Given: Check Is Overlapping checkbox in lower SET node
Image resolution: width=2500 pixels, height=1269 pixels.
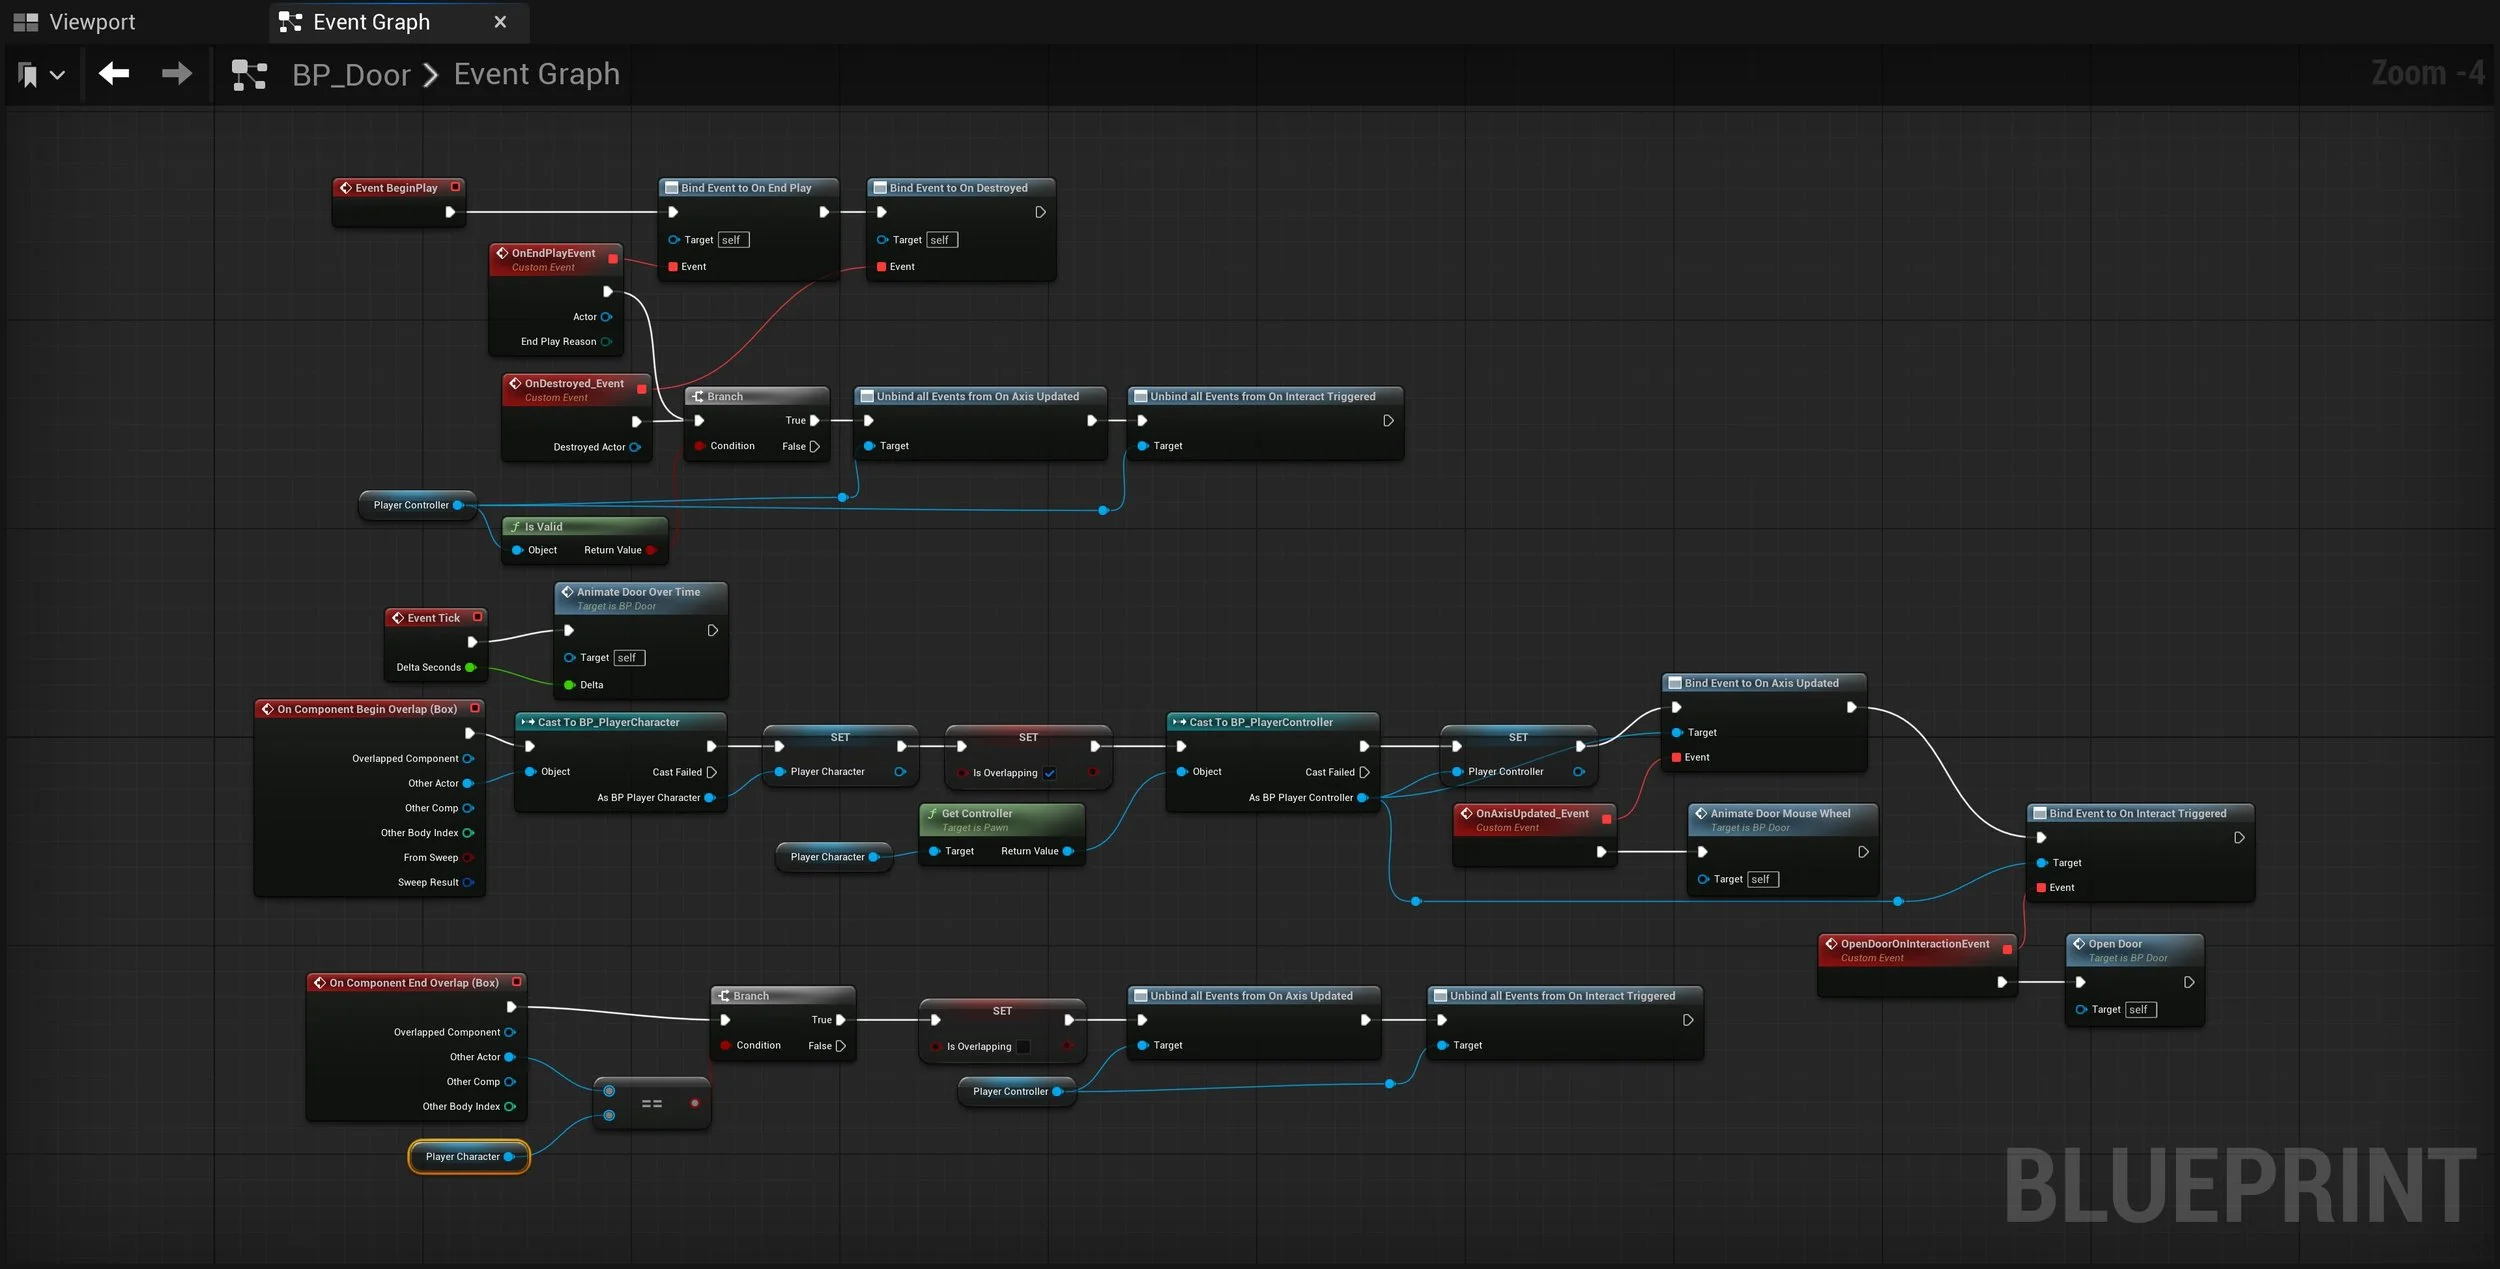Looking at the screenshot, I should (1023, 1047).
